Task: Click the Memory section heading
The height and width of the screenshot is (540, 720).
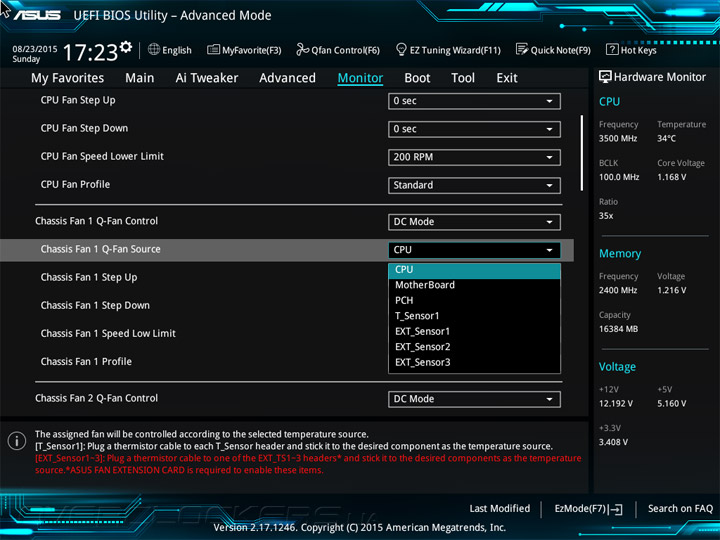Action: click(620, 253)
